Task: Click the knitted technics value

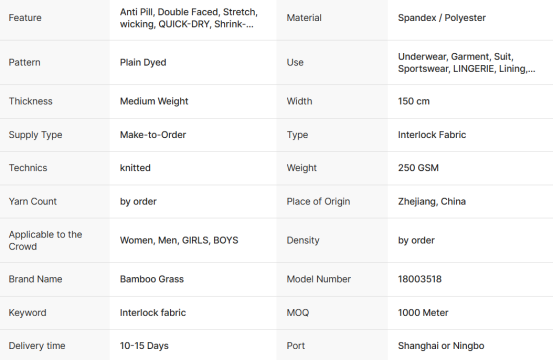Action: pos(135,168)
